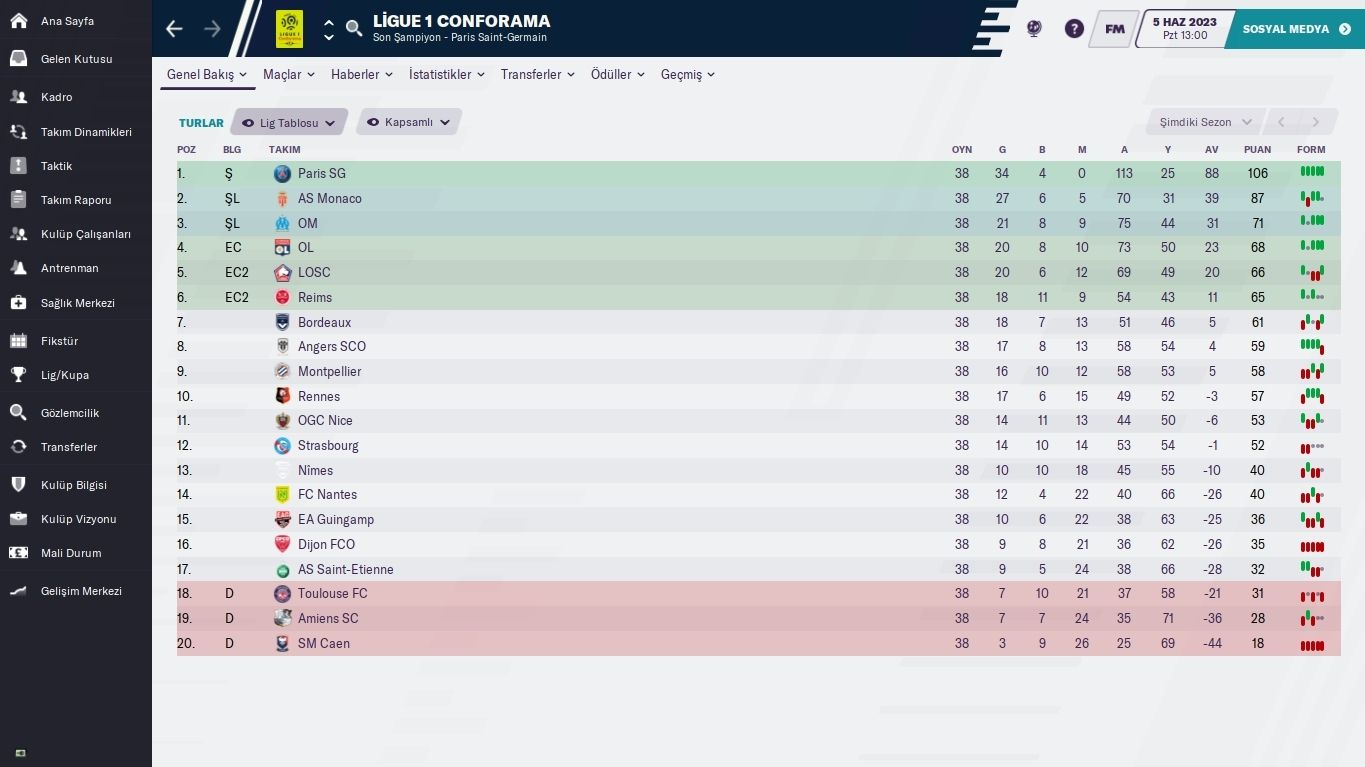1365x767 pixels.
Task: Open the Lig Tablosu view selector
Action: click(x=289, y=123)
